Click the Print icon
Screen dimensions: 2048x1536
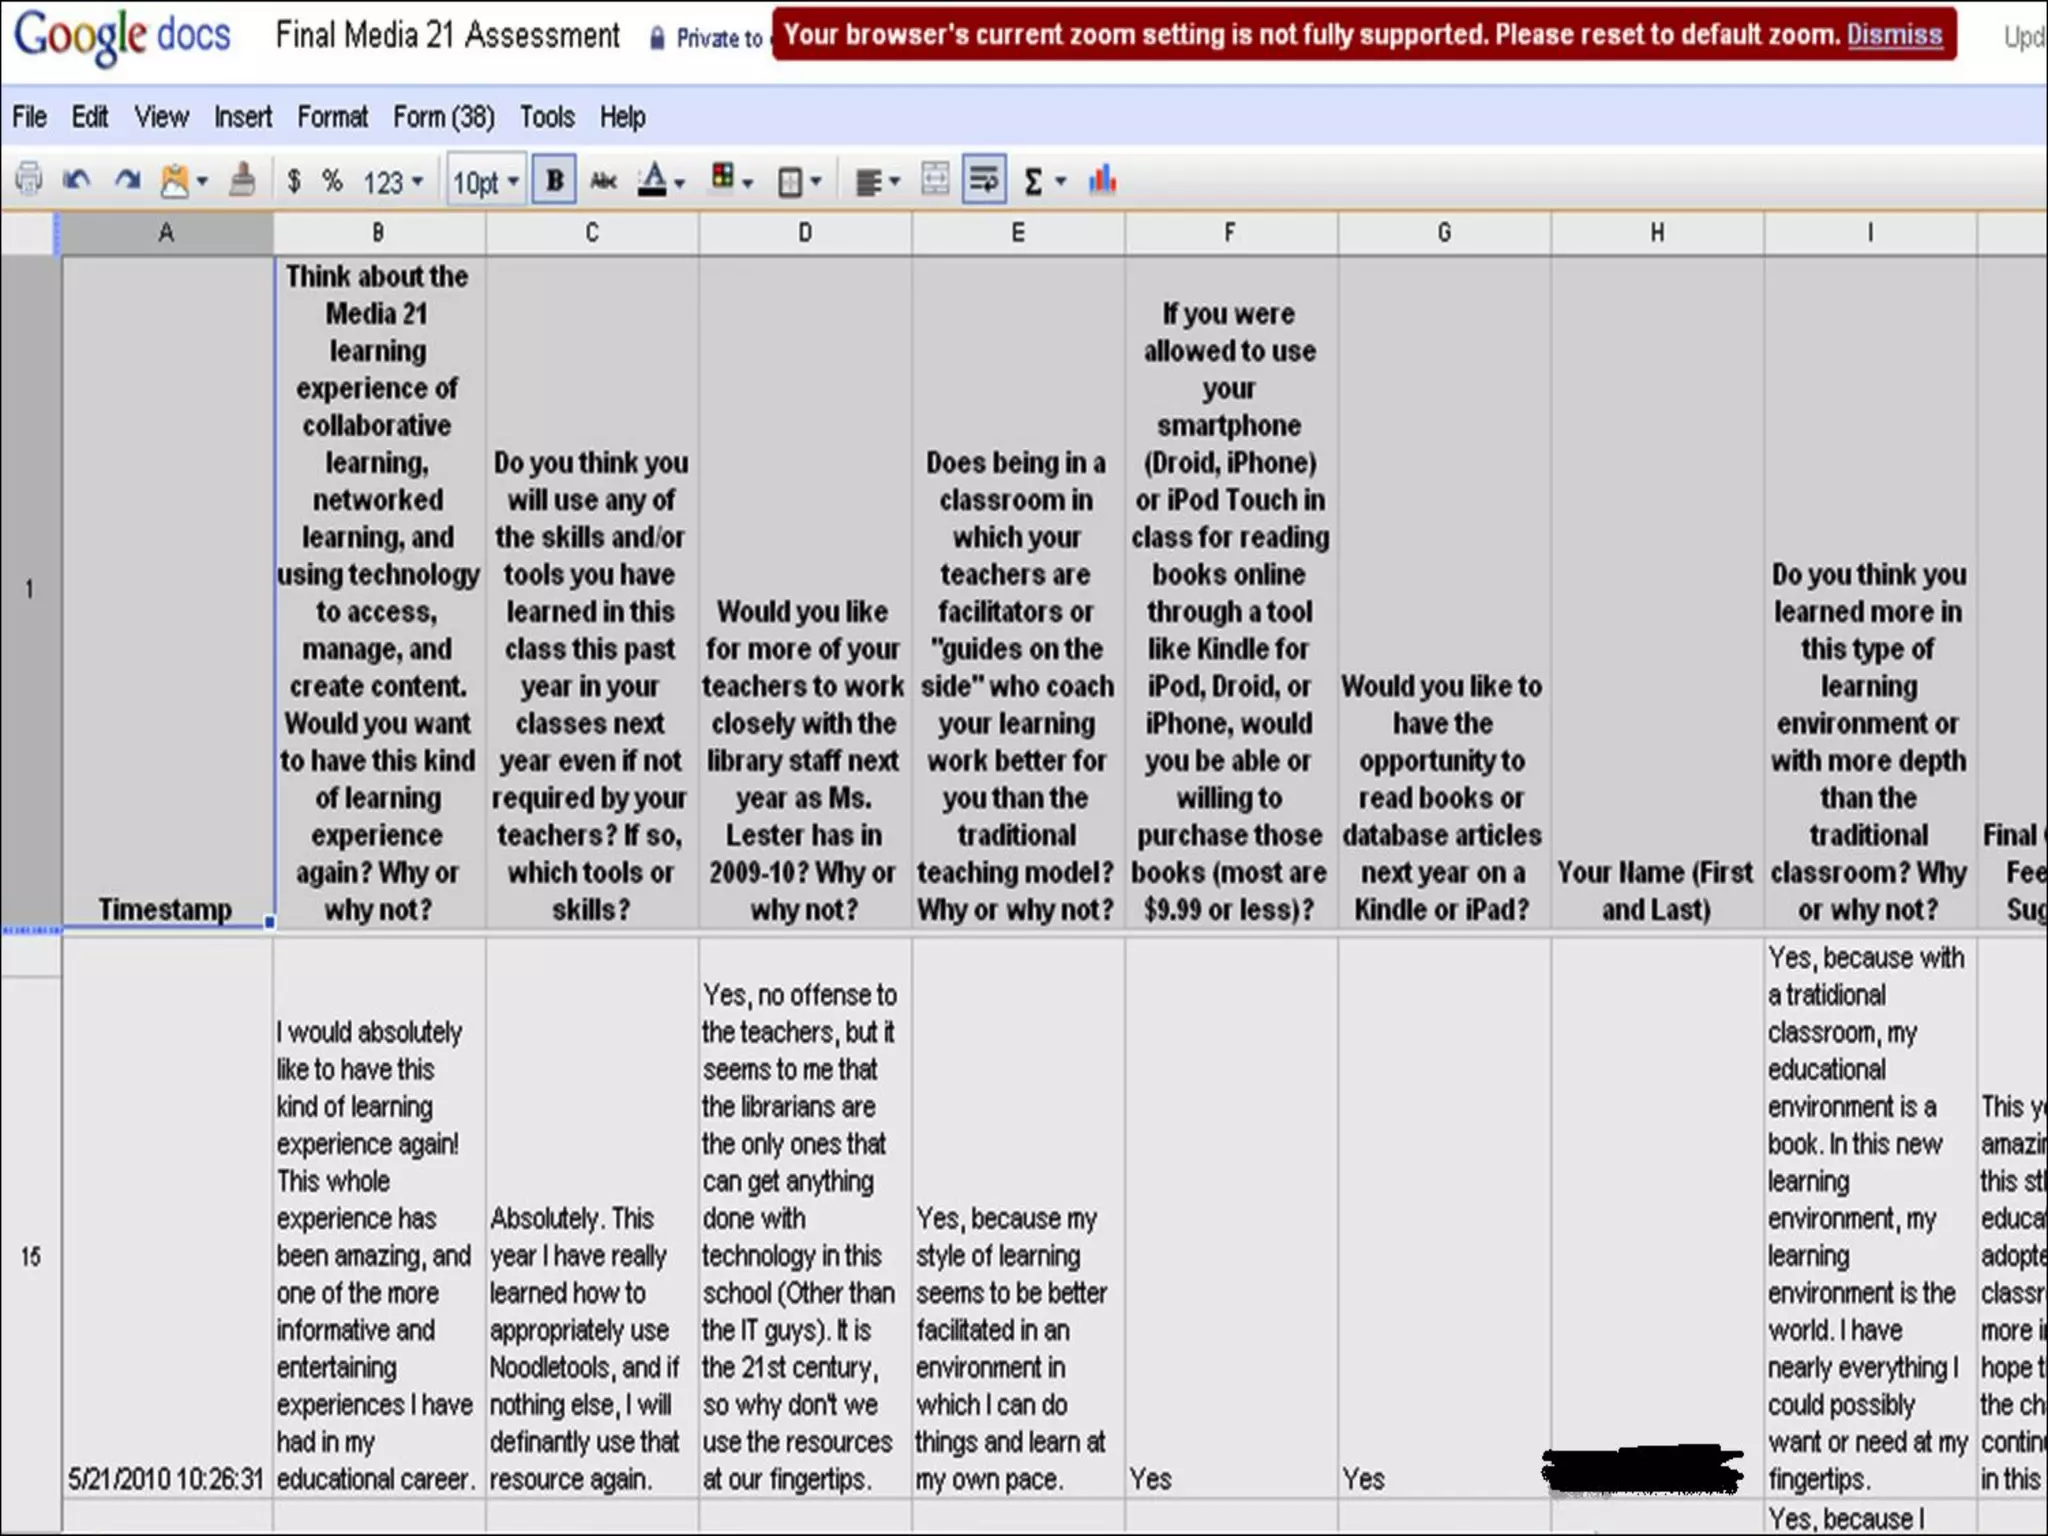29,181
